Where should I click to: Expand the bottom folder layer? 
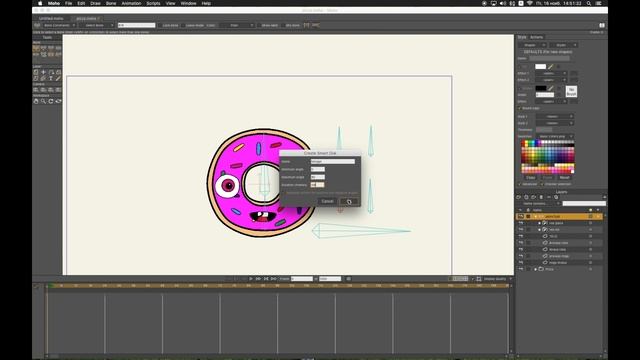tap(535, 269)
